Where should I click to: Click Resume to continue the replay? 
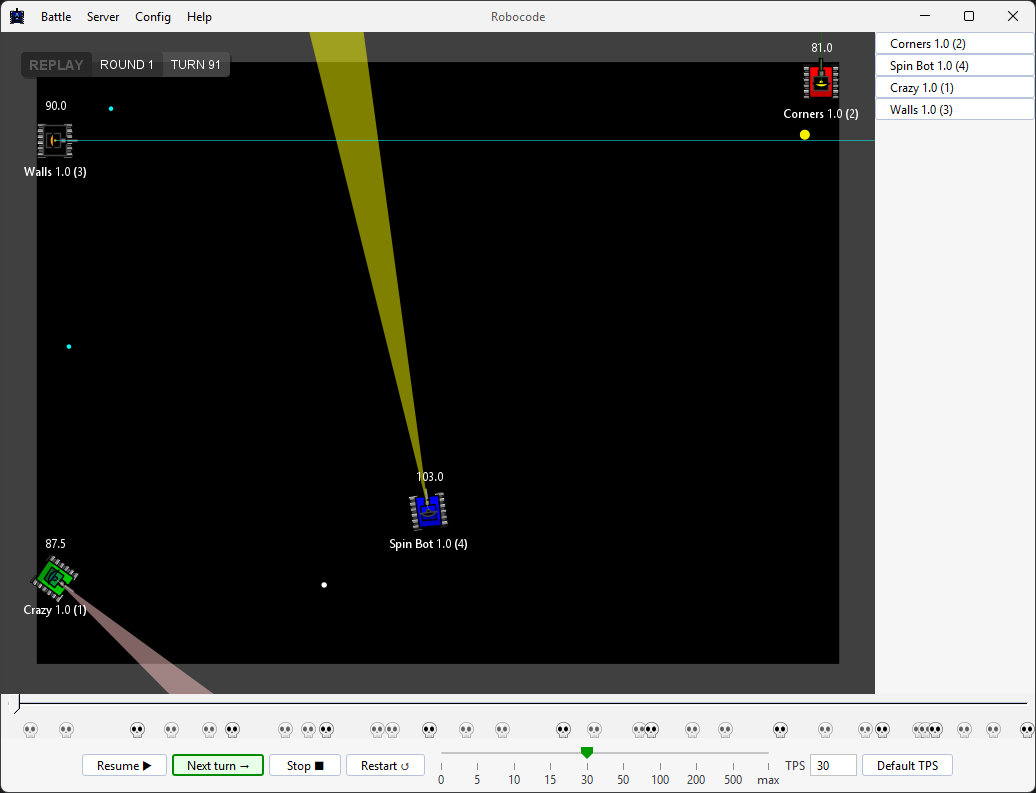pos(124,765)
